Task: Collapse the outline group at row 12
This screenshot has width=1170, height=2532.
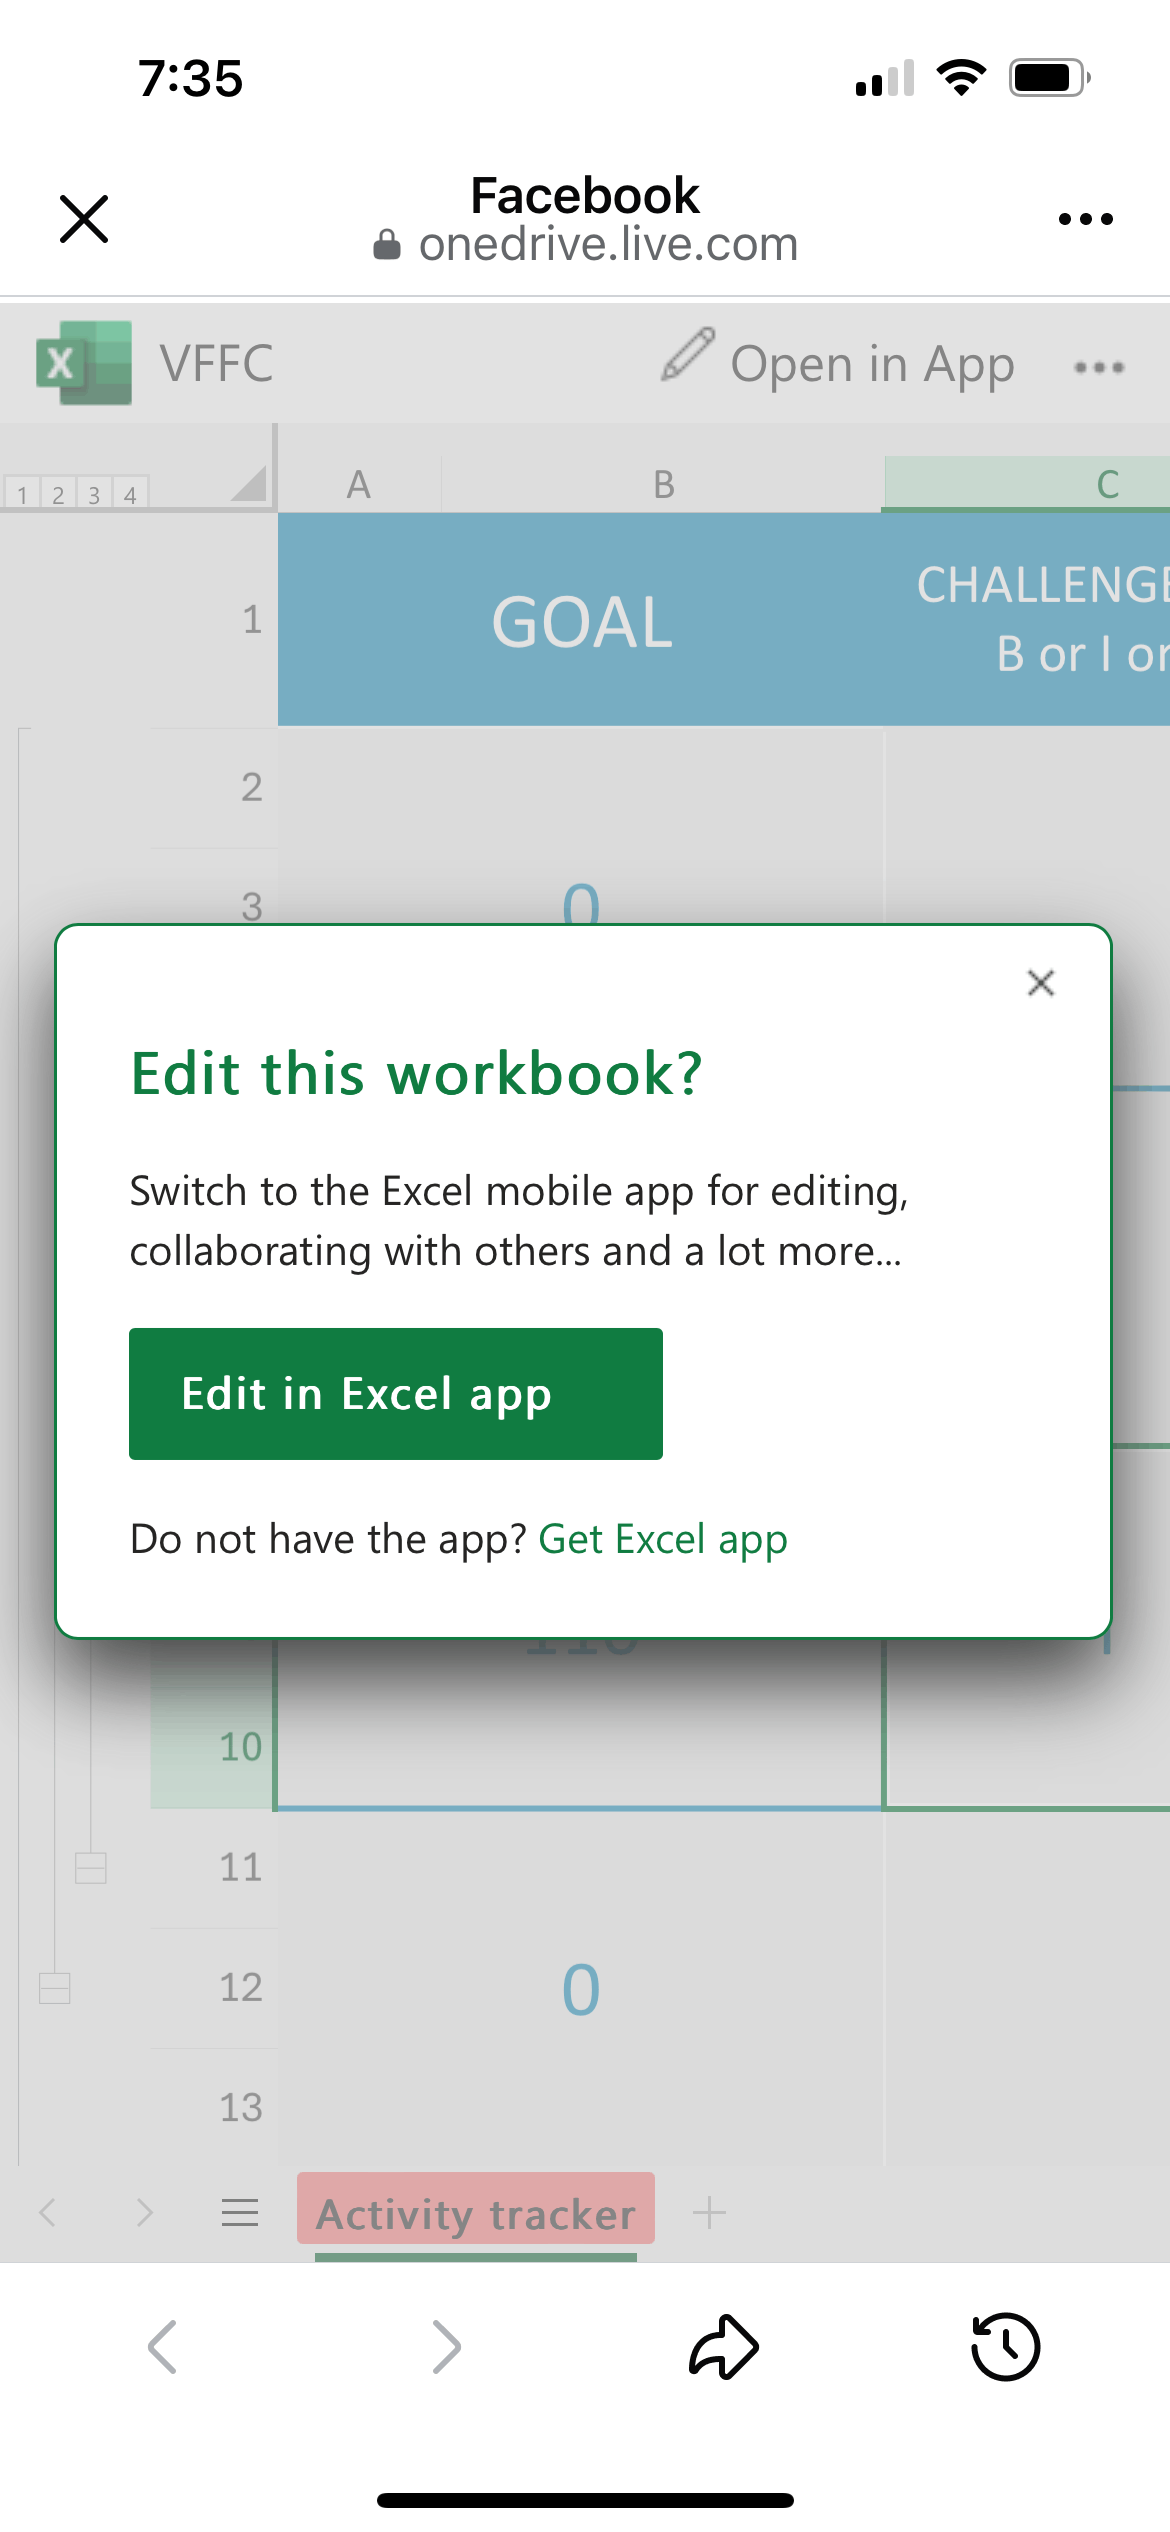Action: [x=55, y=1988]
